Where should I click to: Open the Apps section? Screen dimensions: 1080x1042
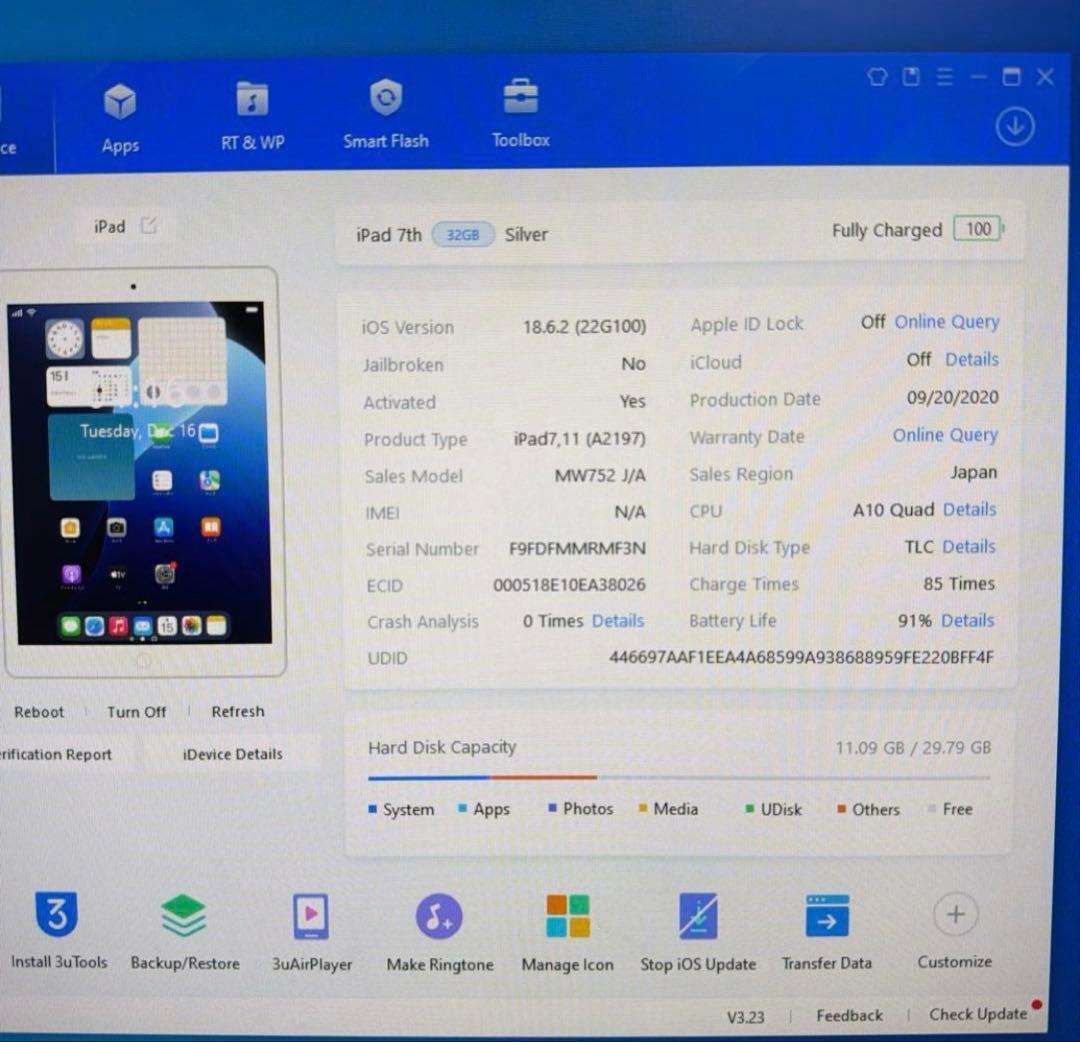pyautogui.click(x=120, y=115)
